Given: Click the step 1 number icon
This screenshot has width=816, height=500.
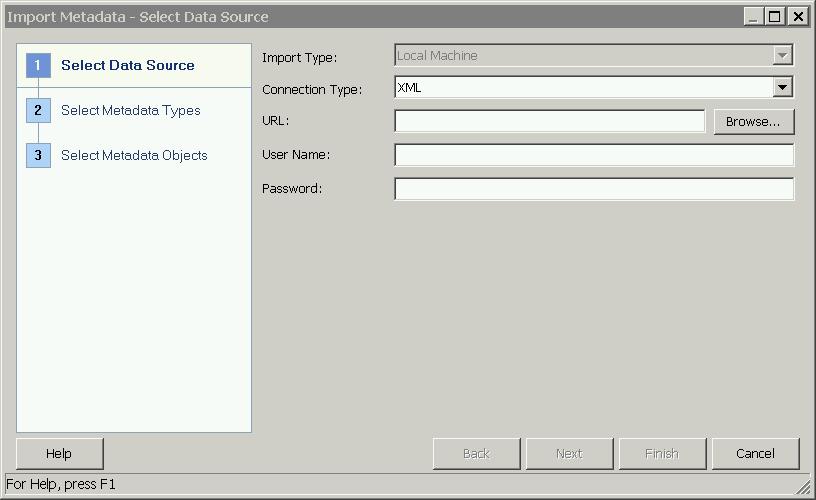Looking at the screenshot, I should [38, 66].
